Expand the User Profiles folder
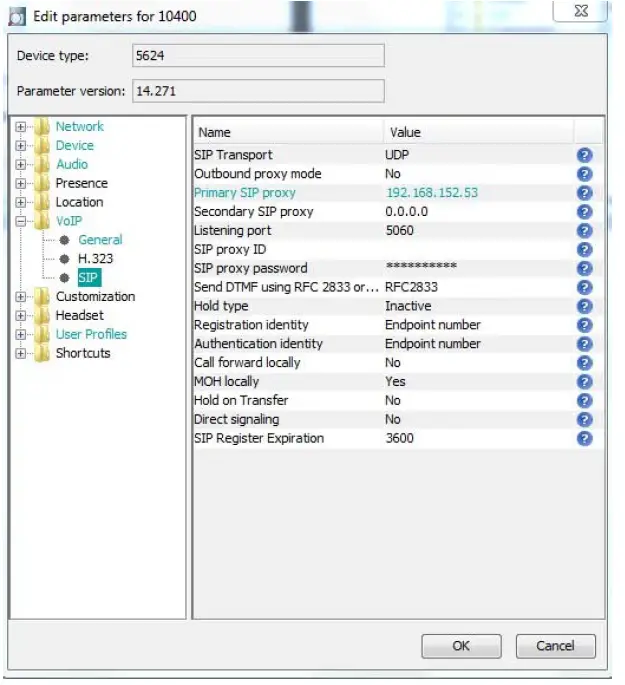Viewport: 625px width, 685px height. click(x=21, y=334)
